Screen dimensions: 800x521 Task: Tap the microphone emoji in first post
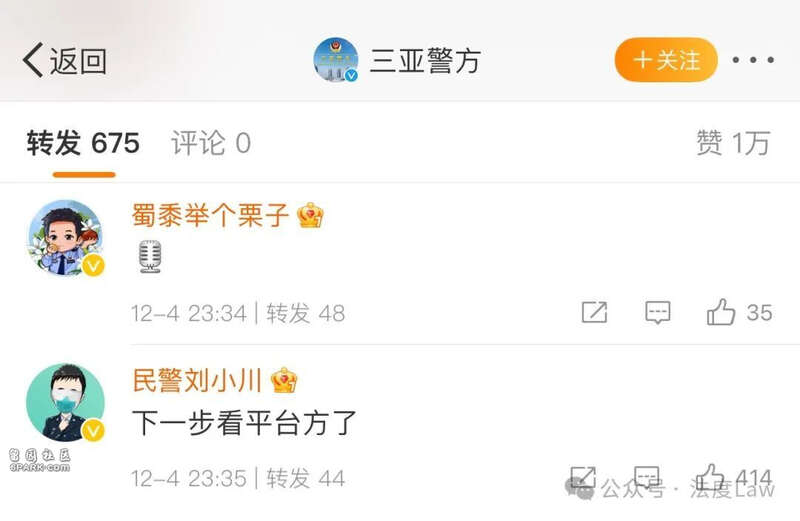pos(150,256)
